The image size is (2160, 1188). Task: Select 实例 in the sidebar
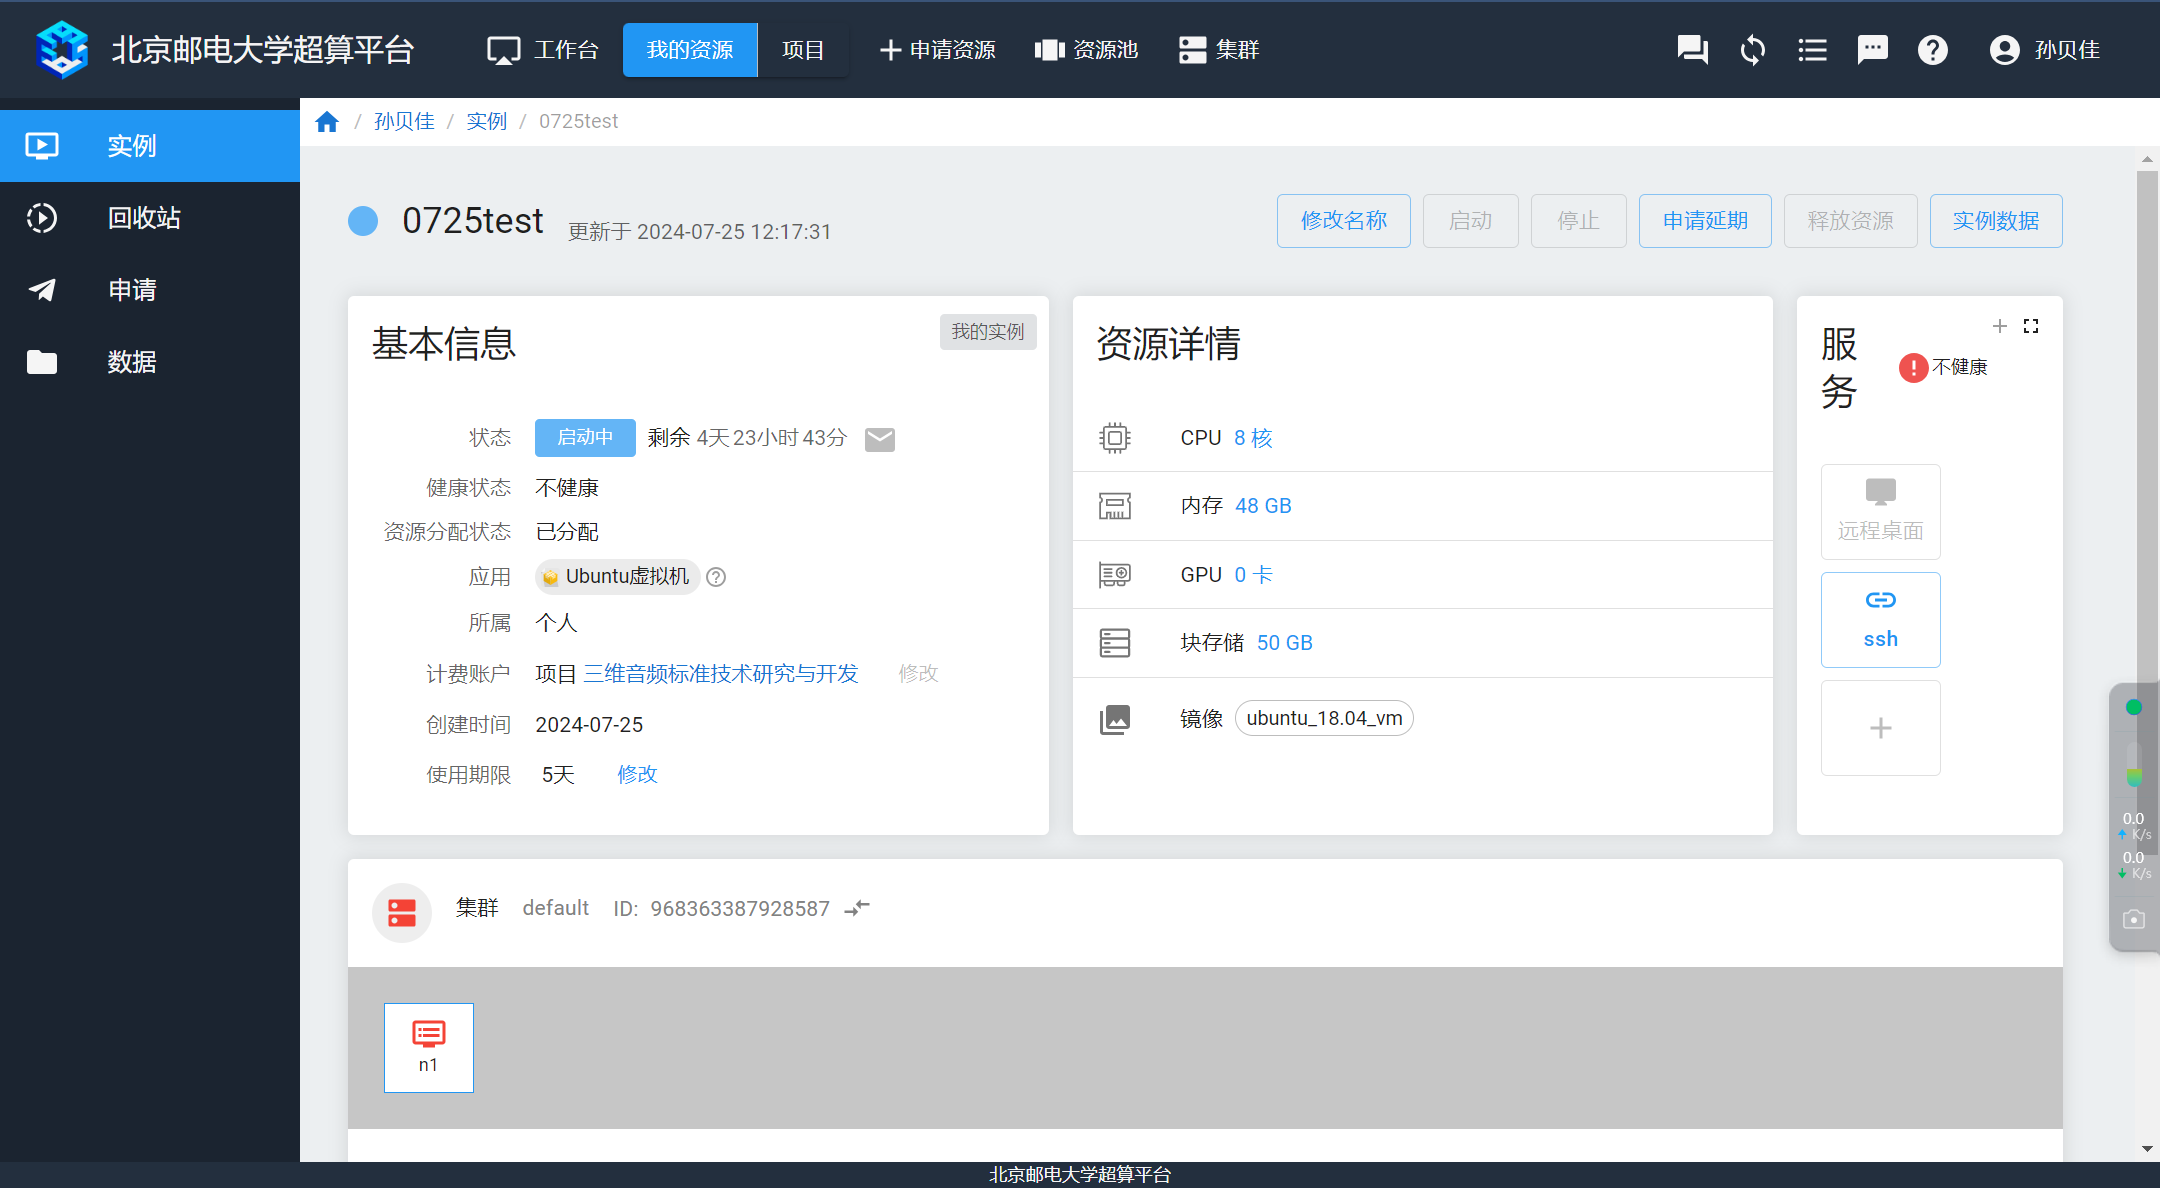coord(150,146)
